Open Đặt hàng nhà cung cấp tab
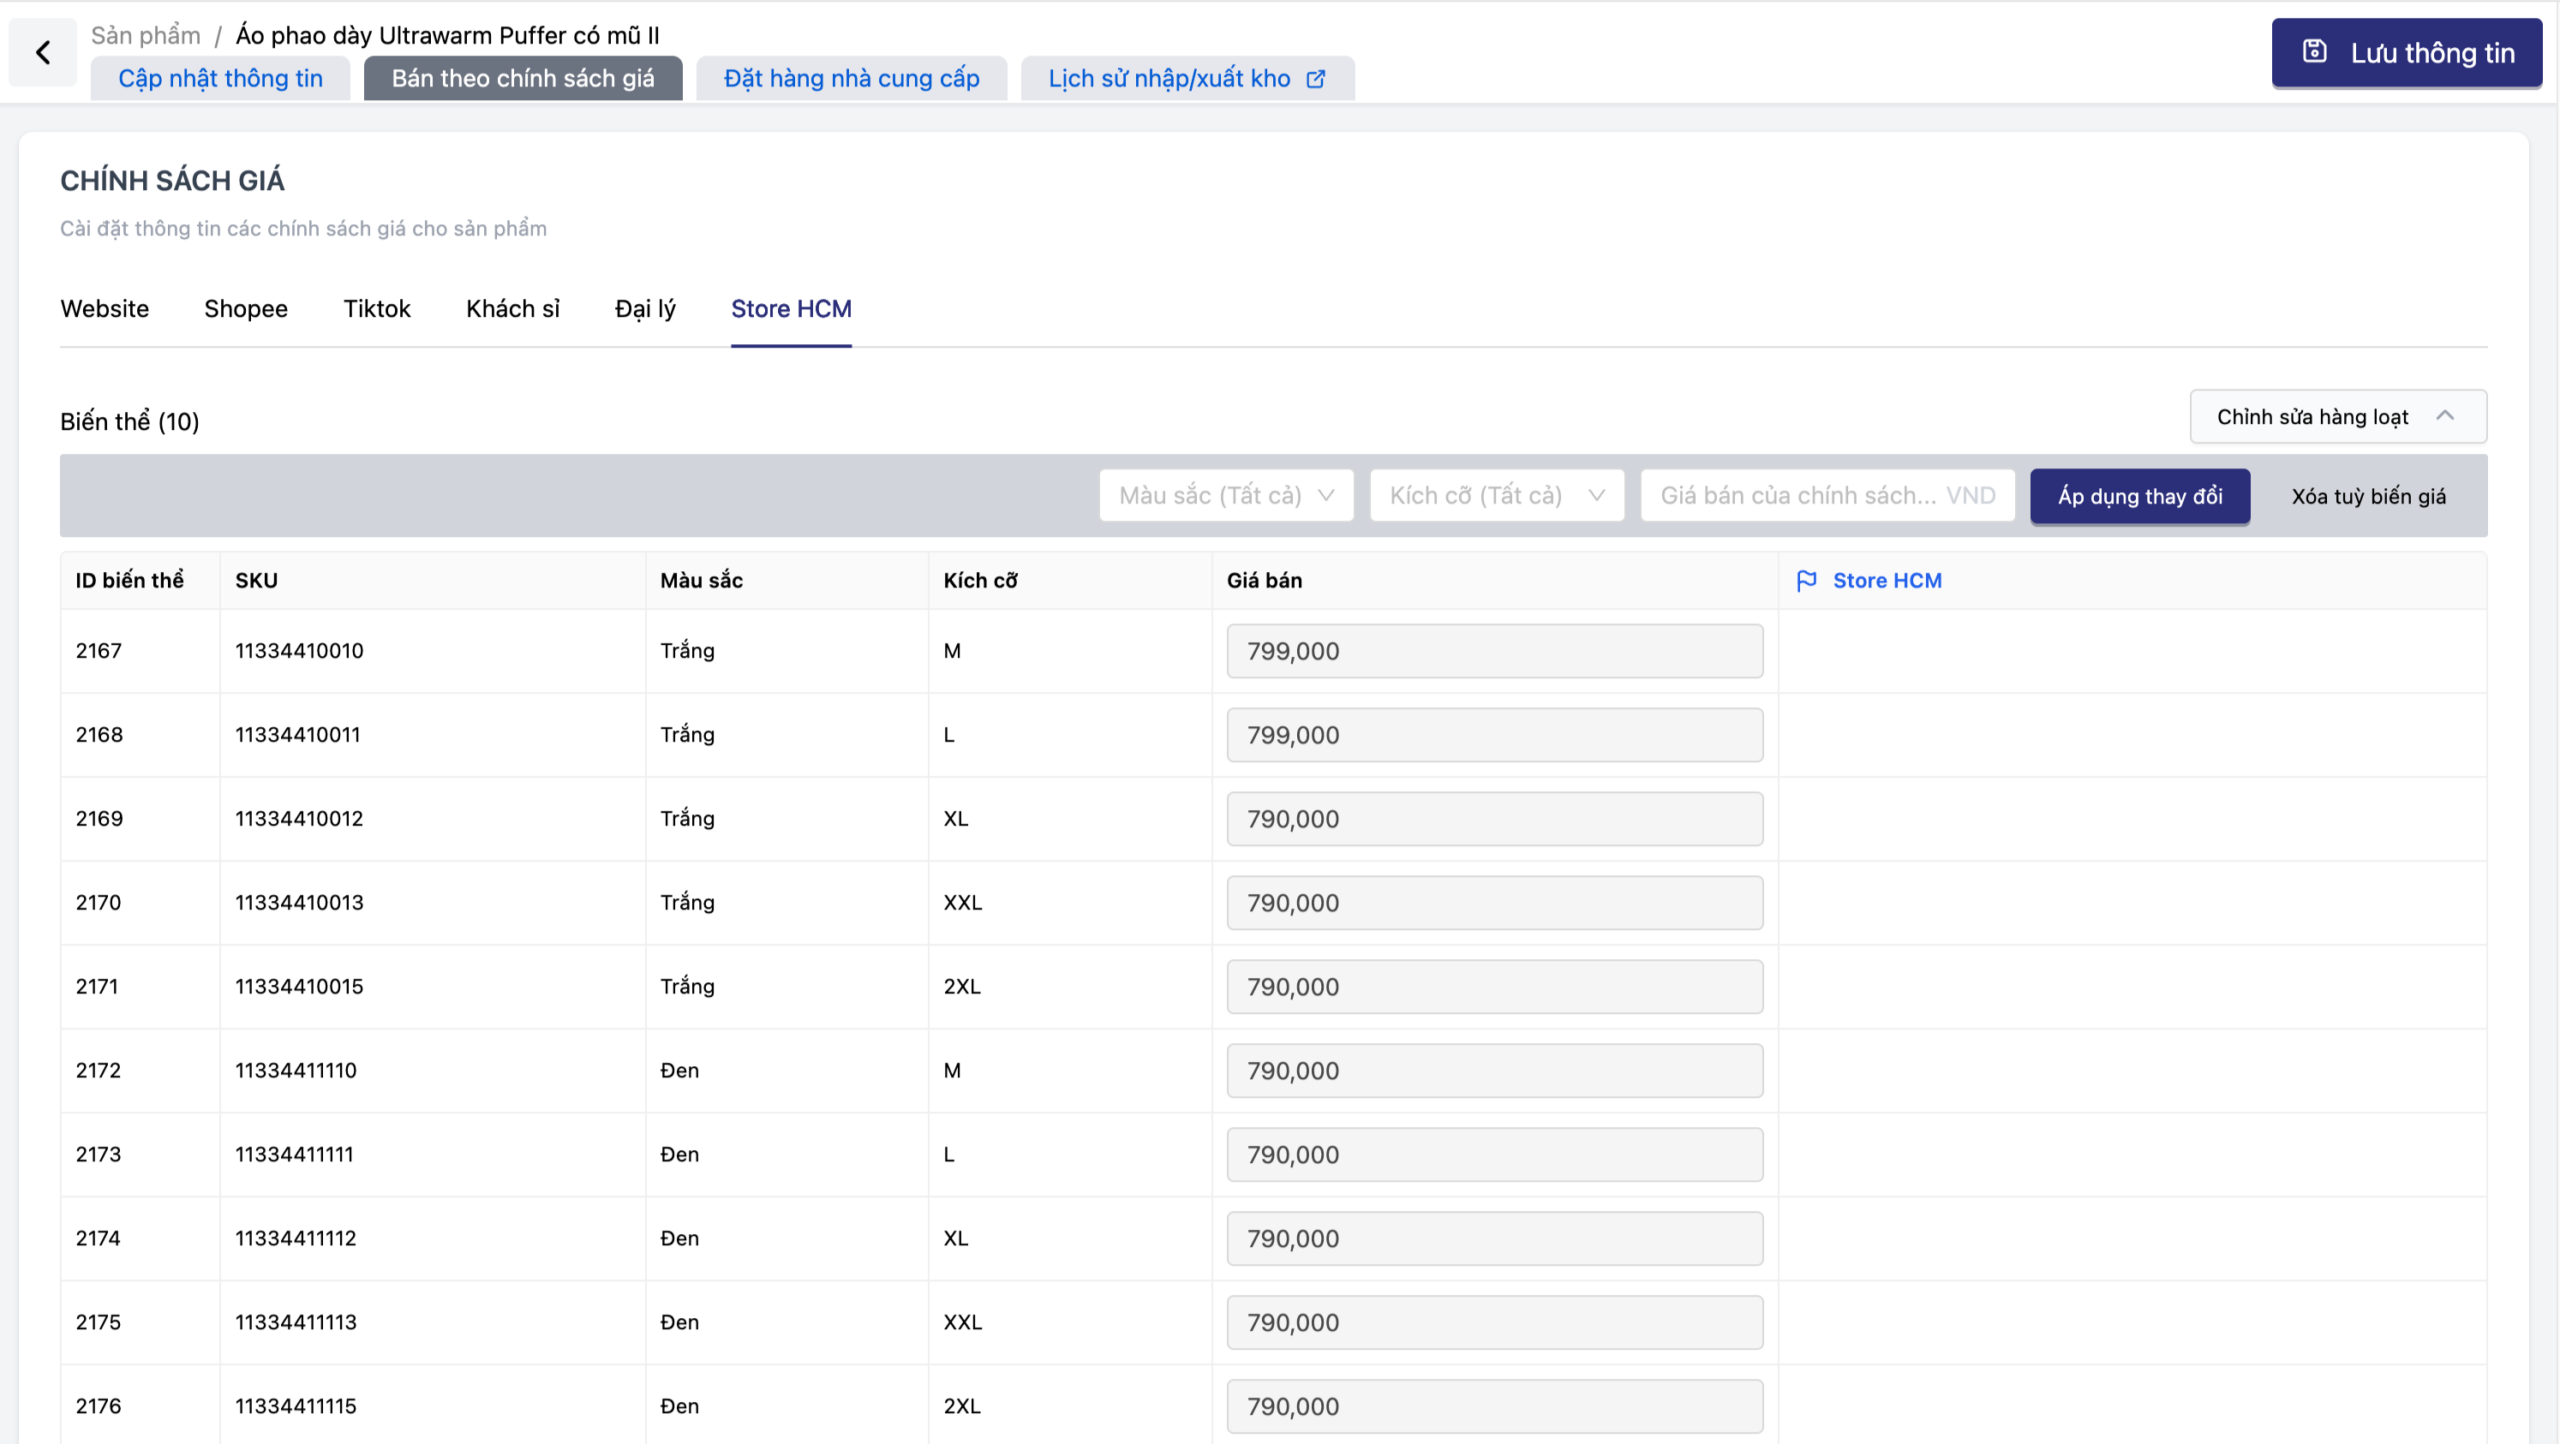Viewport: 2560px width, 1444px height. coord(851,79)
